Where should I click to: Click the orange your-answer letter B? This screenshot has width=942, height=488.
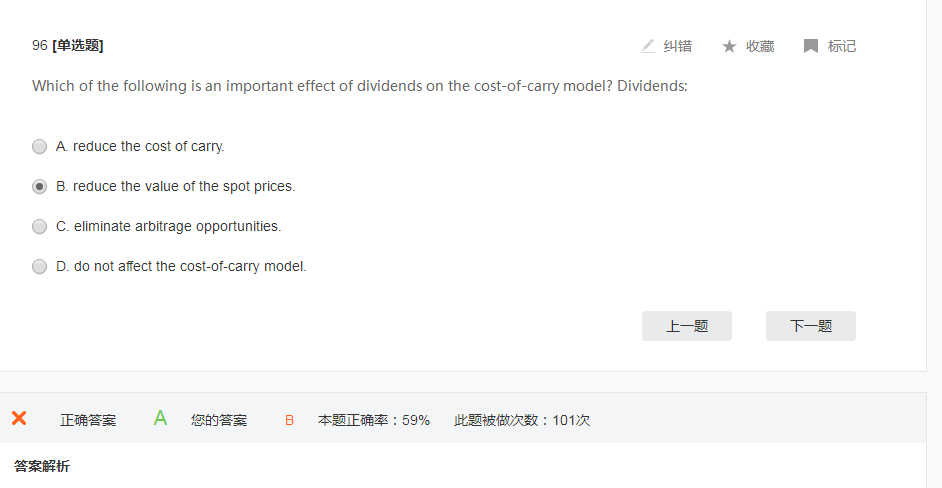(x=289, y=420)
